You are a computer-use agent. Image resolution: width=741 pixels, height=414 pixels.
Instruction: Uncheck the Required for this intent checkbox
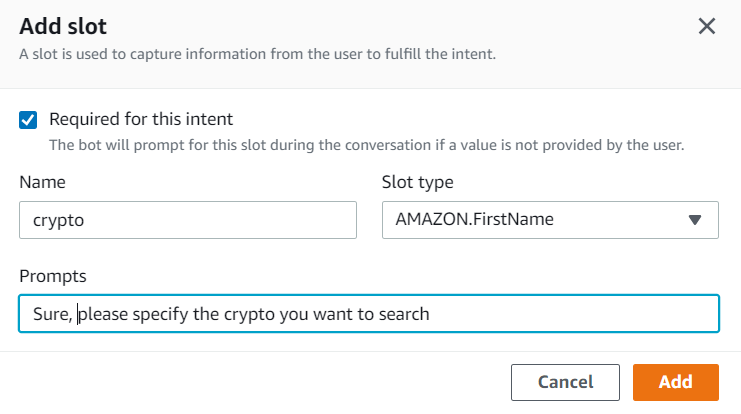[29, 120]
